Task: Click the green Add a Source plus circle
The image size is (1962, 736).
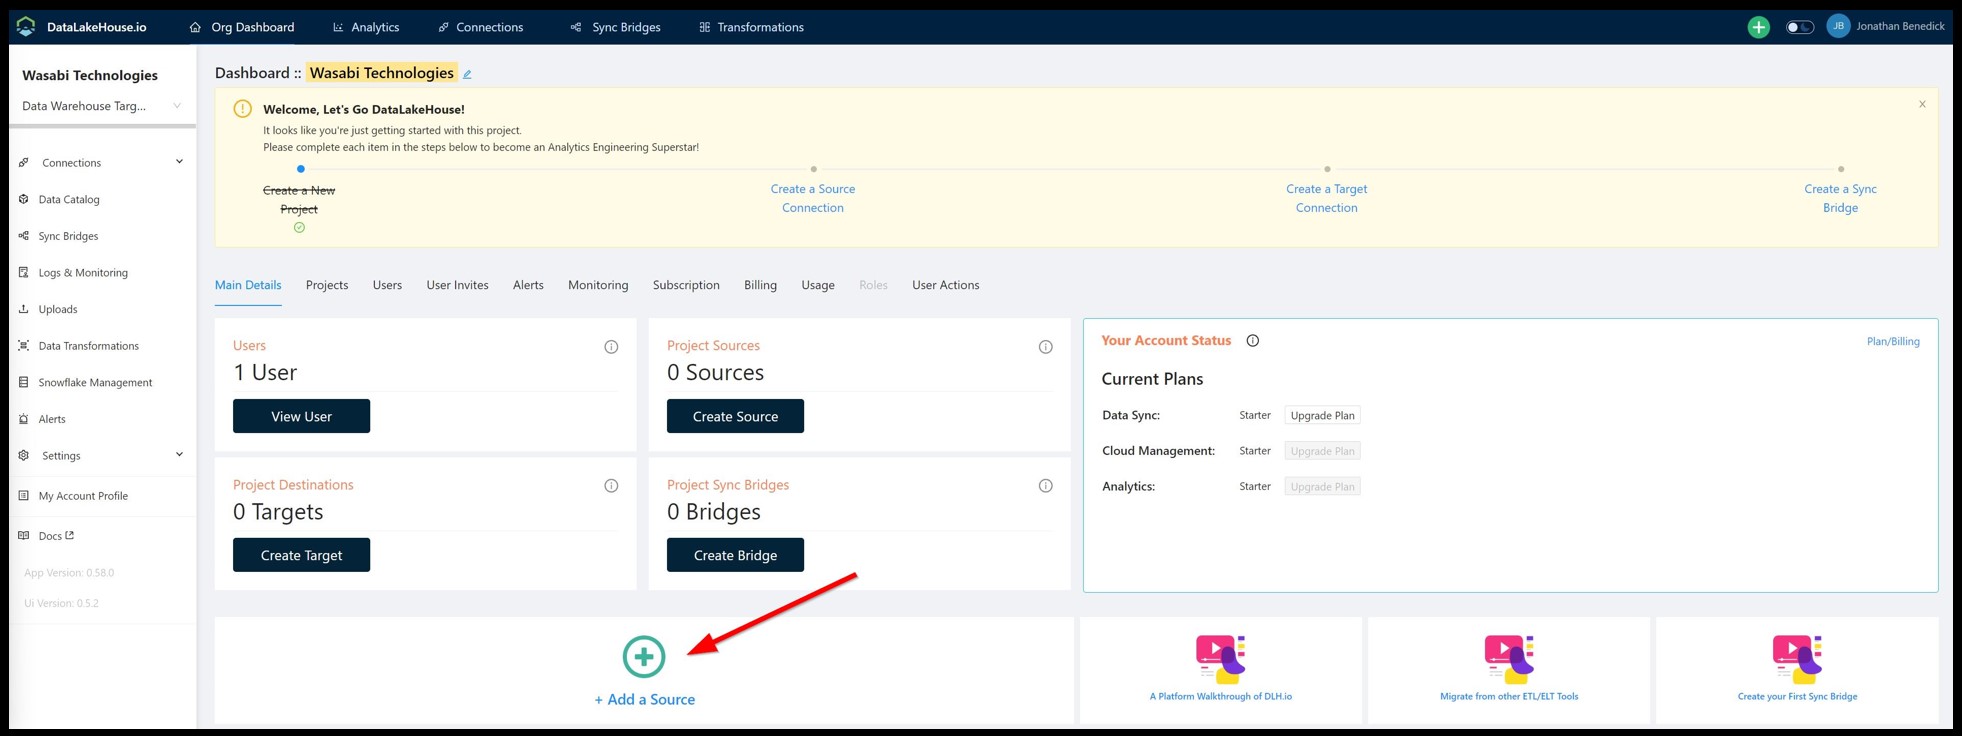Action: coord(644,657)
